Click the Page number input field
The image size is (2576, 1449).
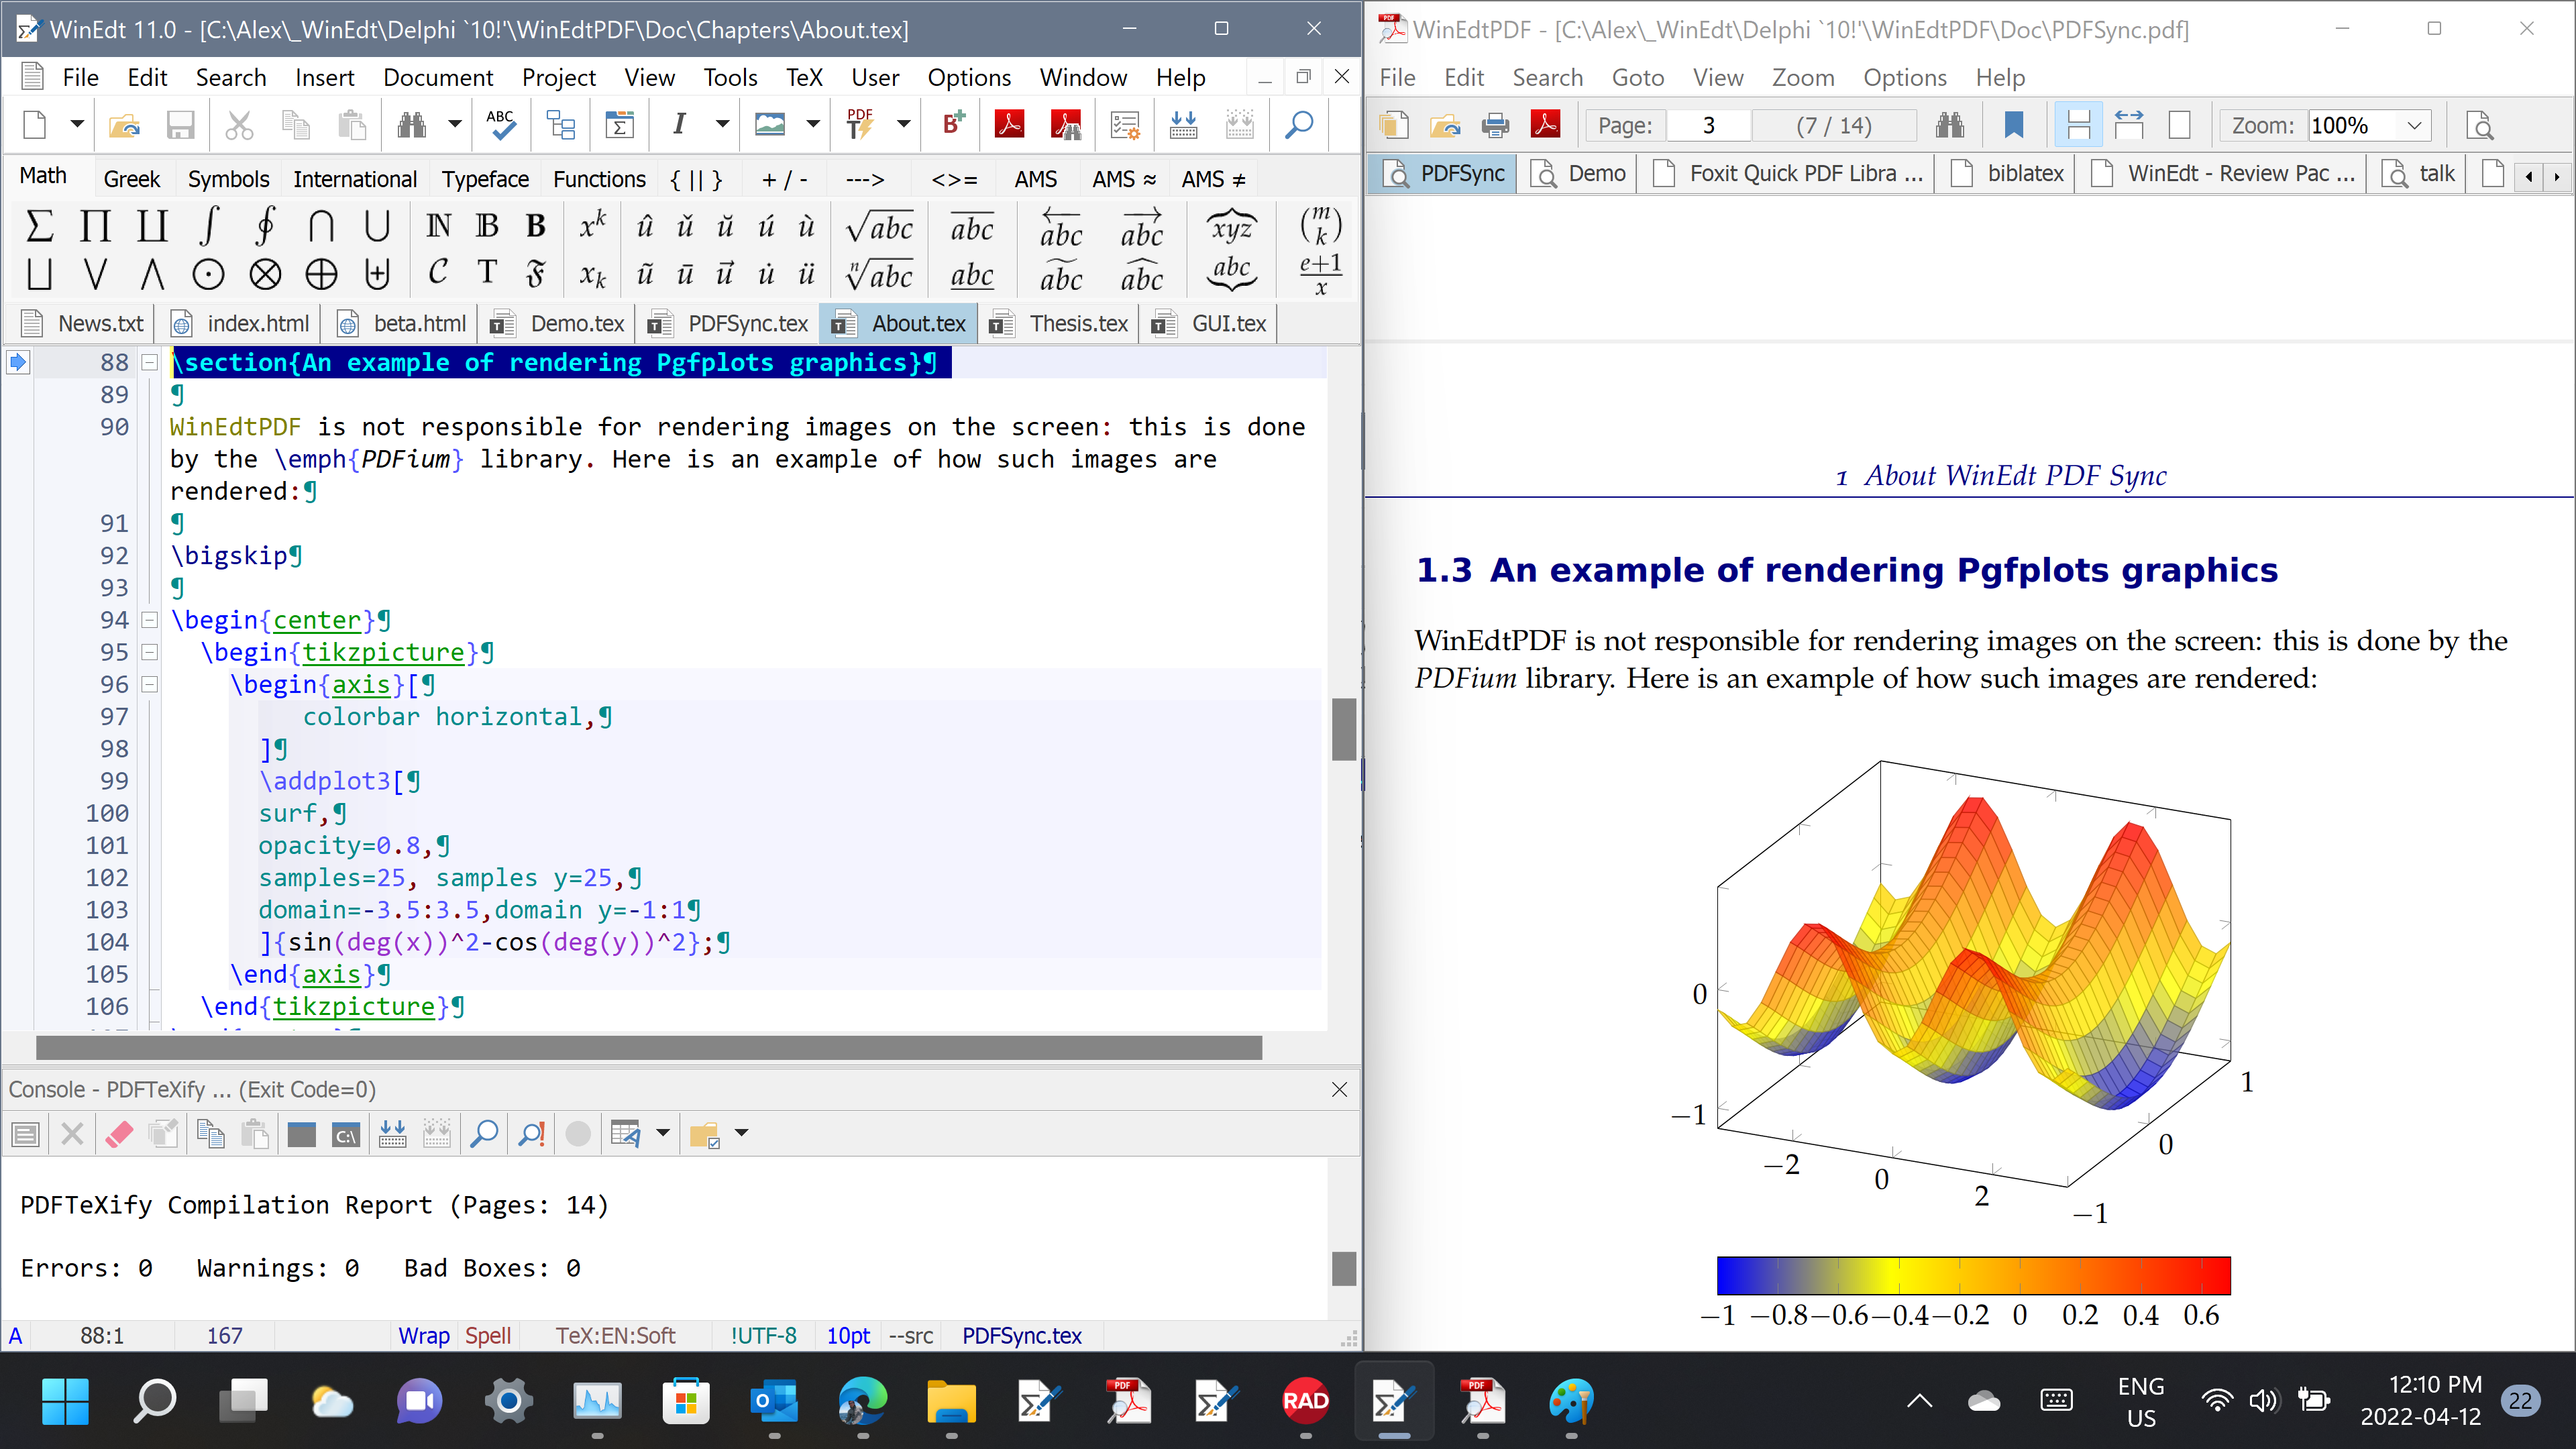pyautogui.click(x=1709, y=125)
